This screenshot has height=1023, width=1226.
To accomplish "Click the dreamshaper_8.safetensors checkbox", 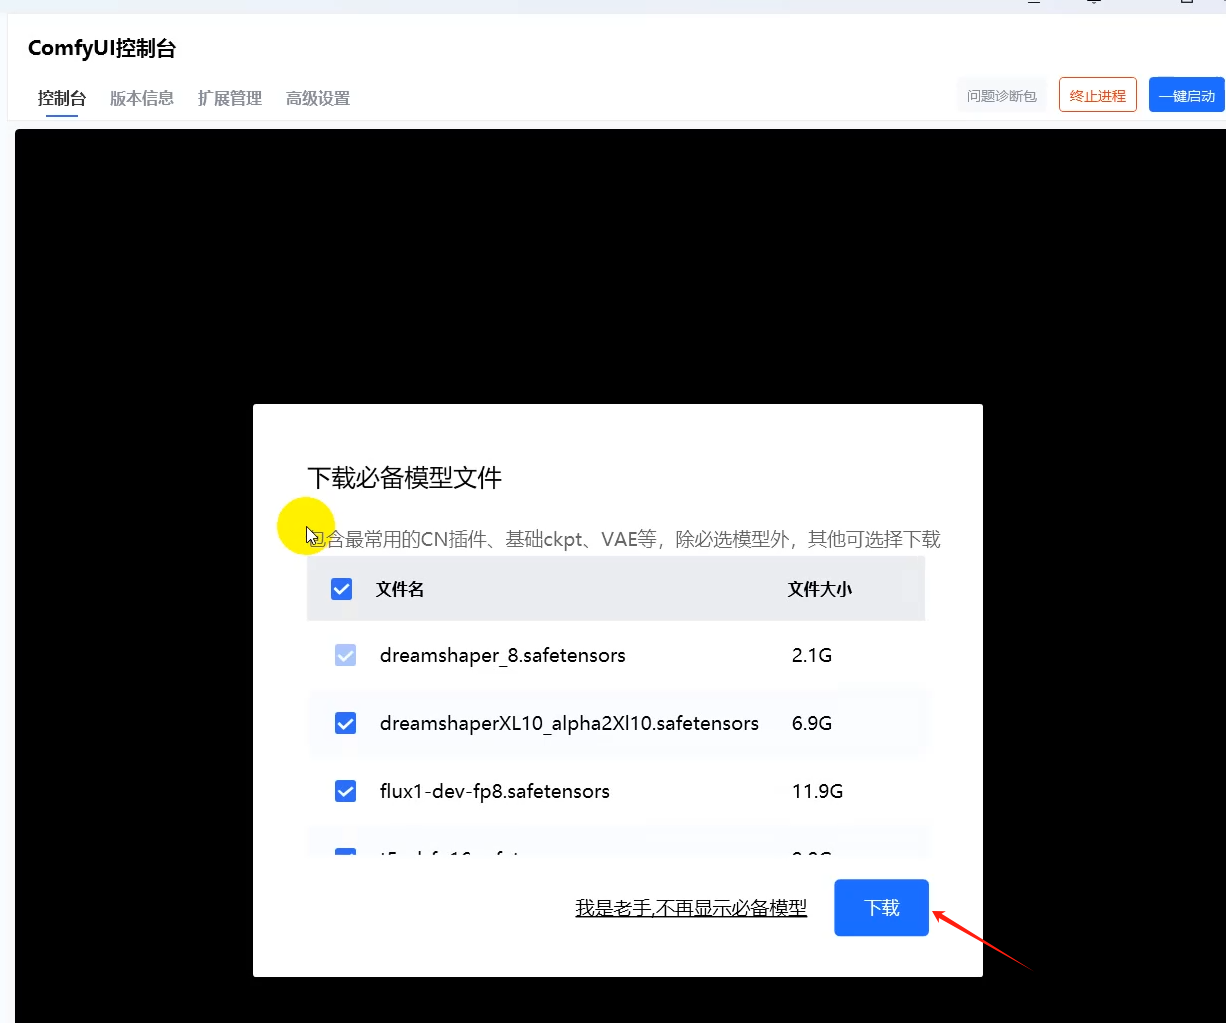I will click(345, 656).
